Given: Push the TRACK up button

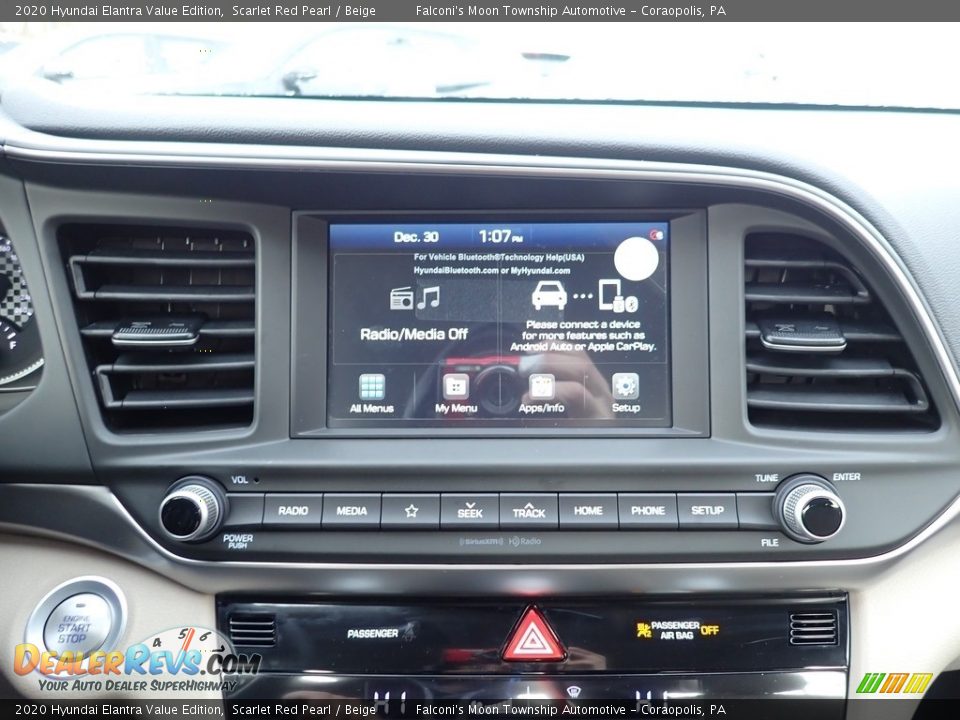Looking at the screenshot, I should (529, 511).
